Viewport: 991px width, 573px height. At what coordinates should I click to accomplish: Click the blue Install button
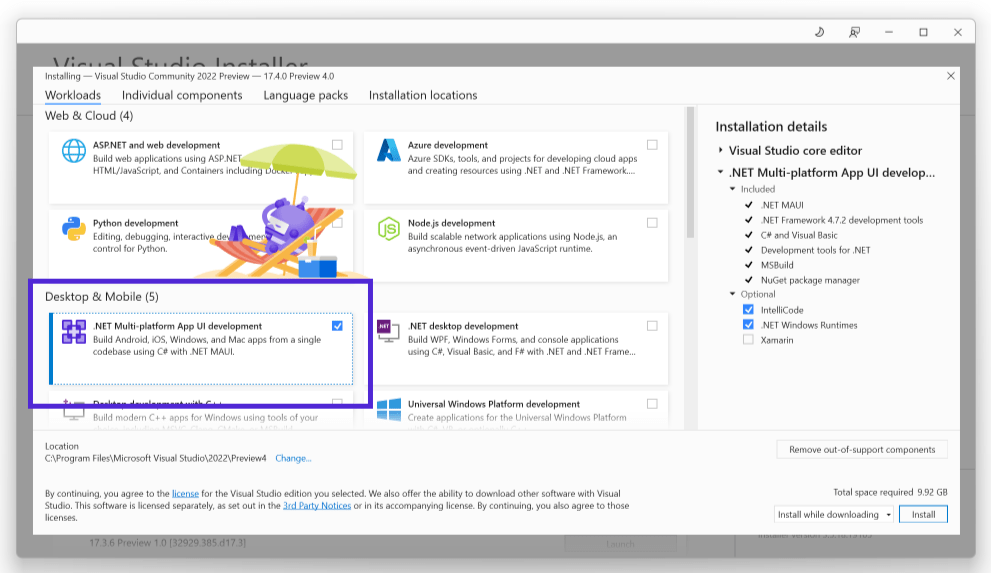click(923, 514)
